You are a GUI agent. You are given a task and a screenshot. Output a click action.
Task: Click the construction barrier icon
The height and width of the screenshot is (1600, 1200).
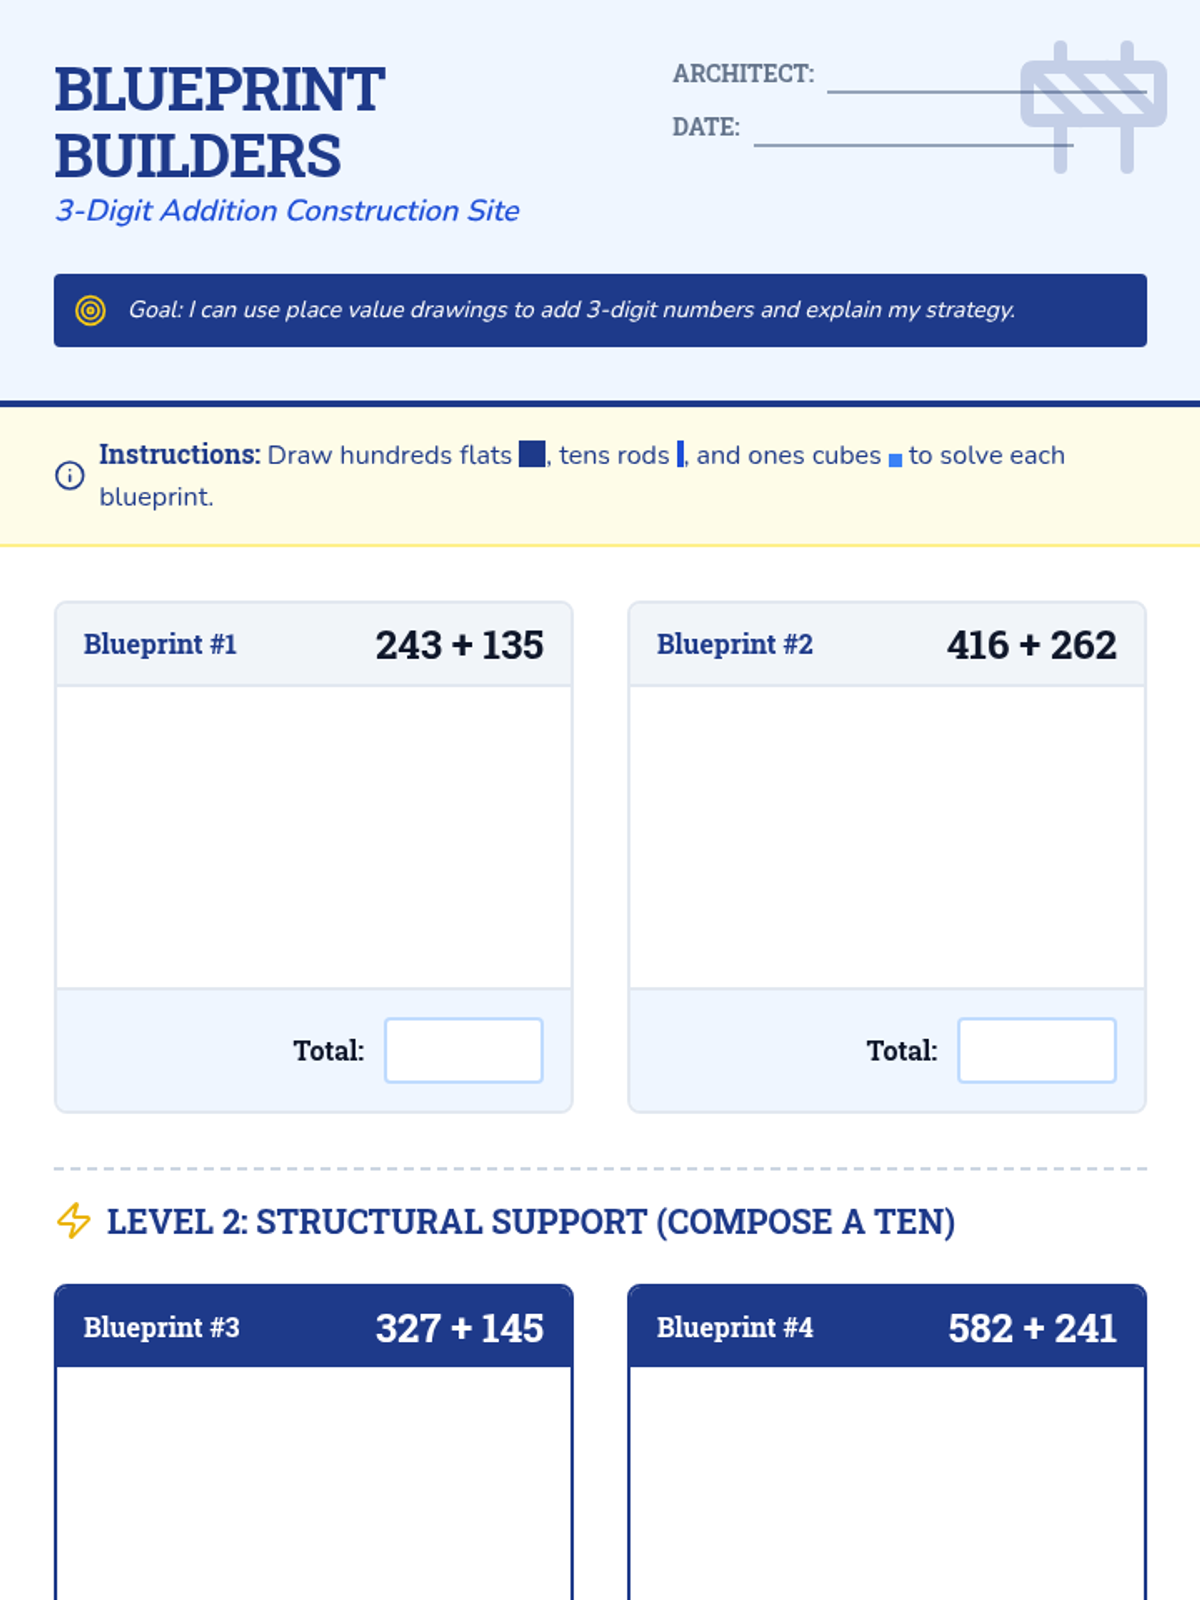pos(1093,107)
